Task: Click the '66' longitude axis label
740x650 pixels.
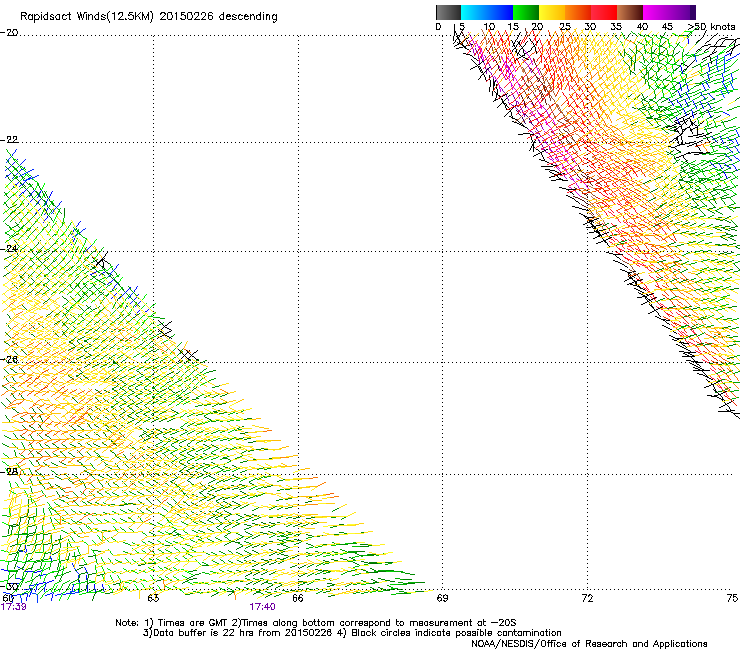Action: point(298,598)
